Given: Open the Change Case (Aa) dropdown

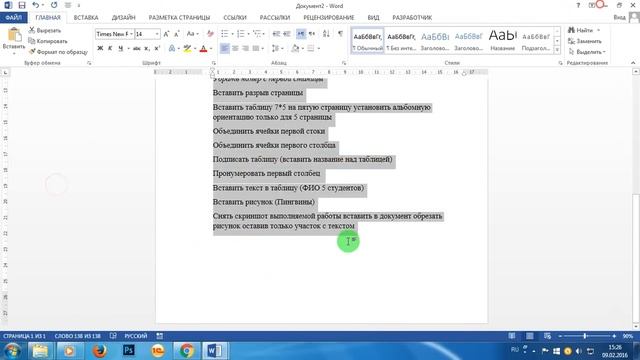Looking at the screenshot, I should tap(192, 34).
